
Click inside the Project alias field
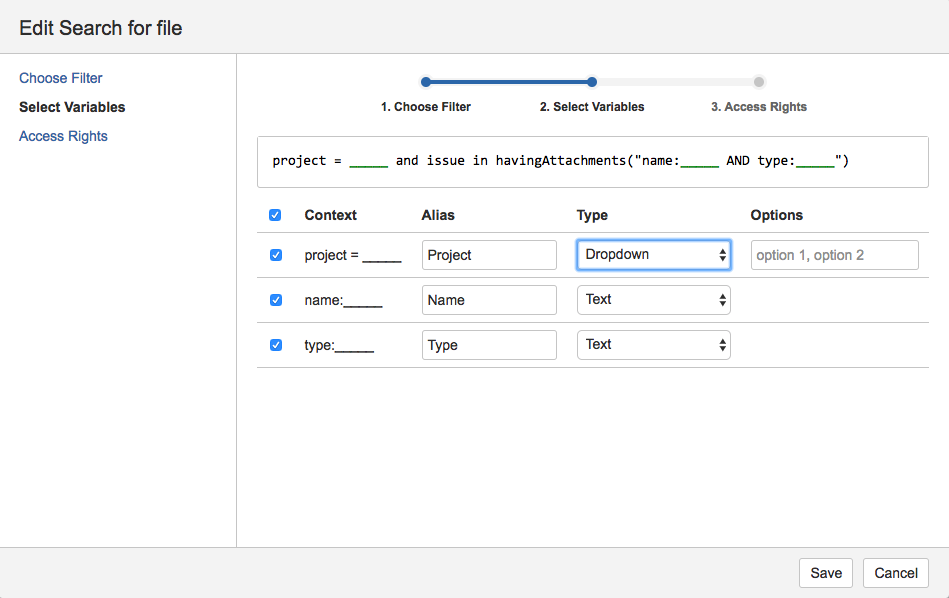pyautogui.click(x=489, y=255)
